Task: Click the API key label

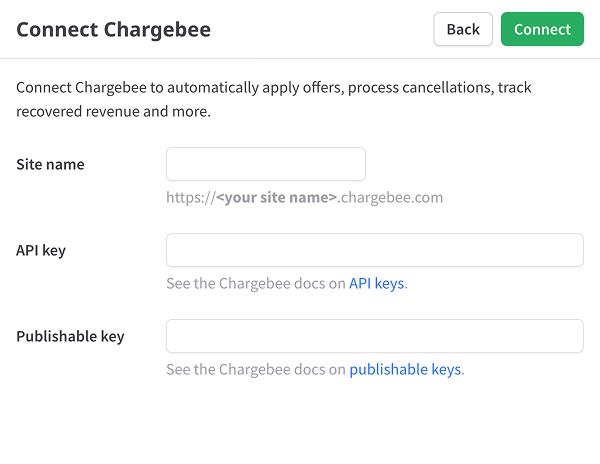Action: coord(41,251)
